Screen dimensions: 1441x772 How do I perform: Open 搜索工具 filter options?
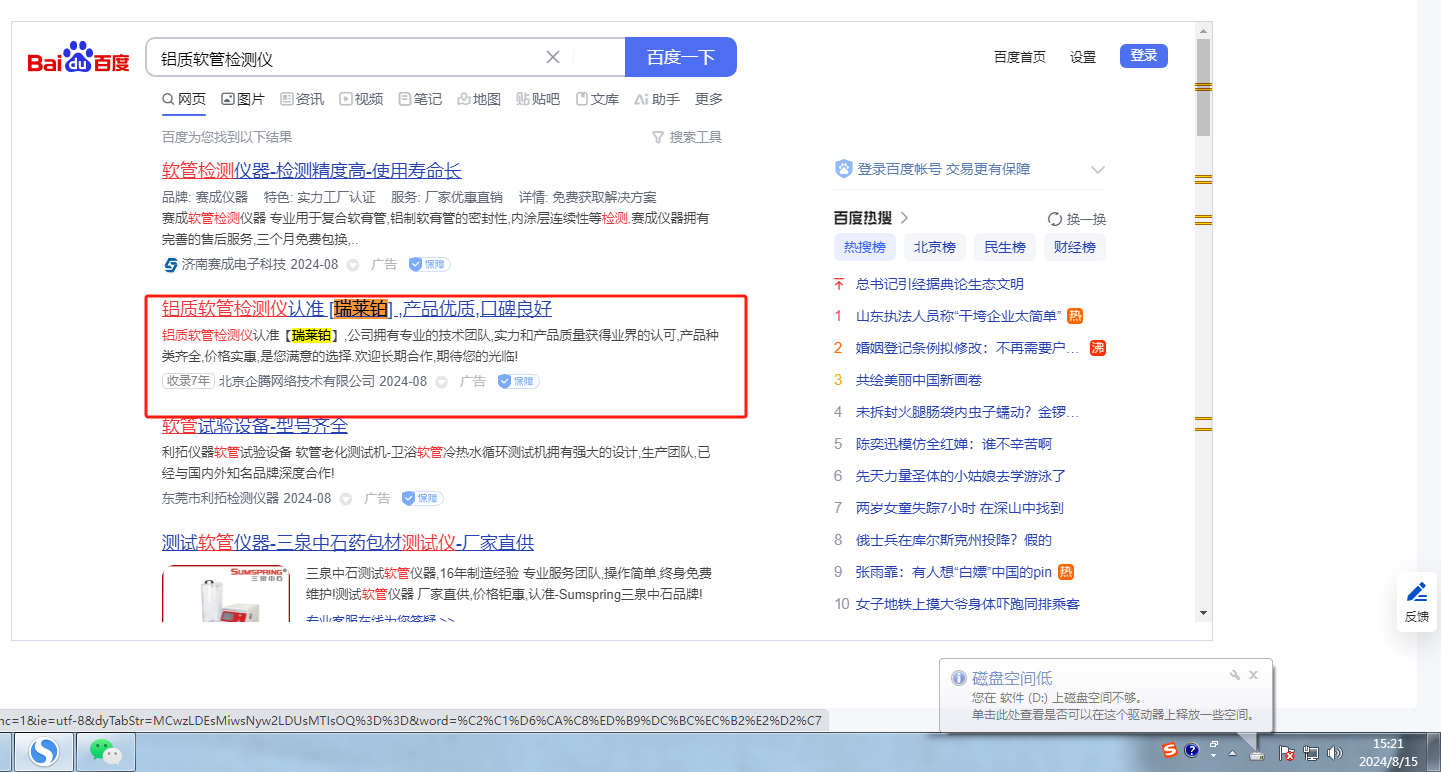tap(686, 137)
